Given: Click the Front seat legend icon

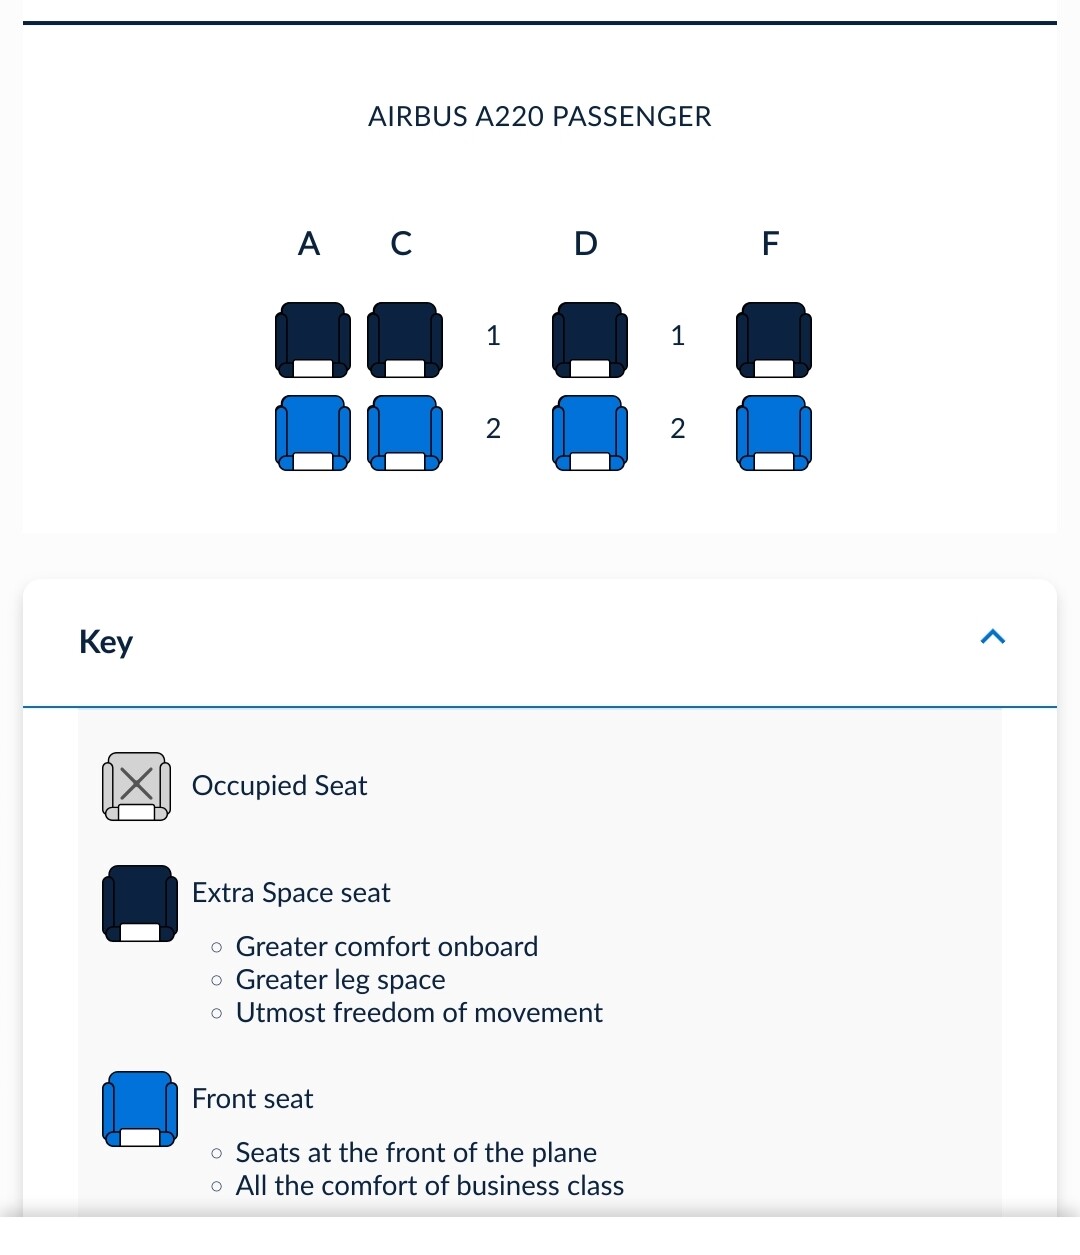Looking at the screenshot, I should tap(140, 1109).
